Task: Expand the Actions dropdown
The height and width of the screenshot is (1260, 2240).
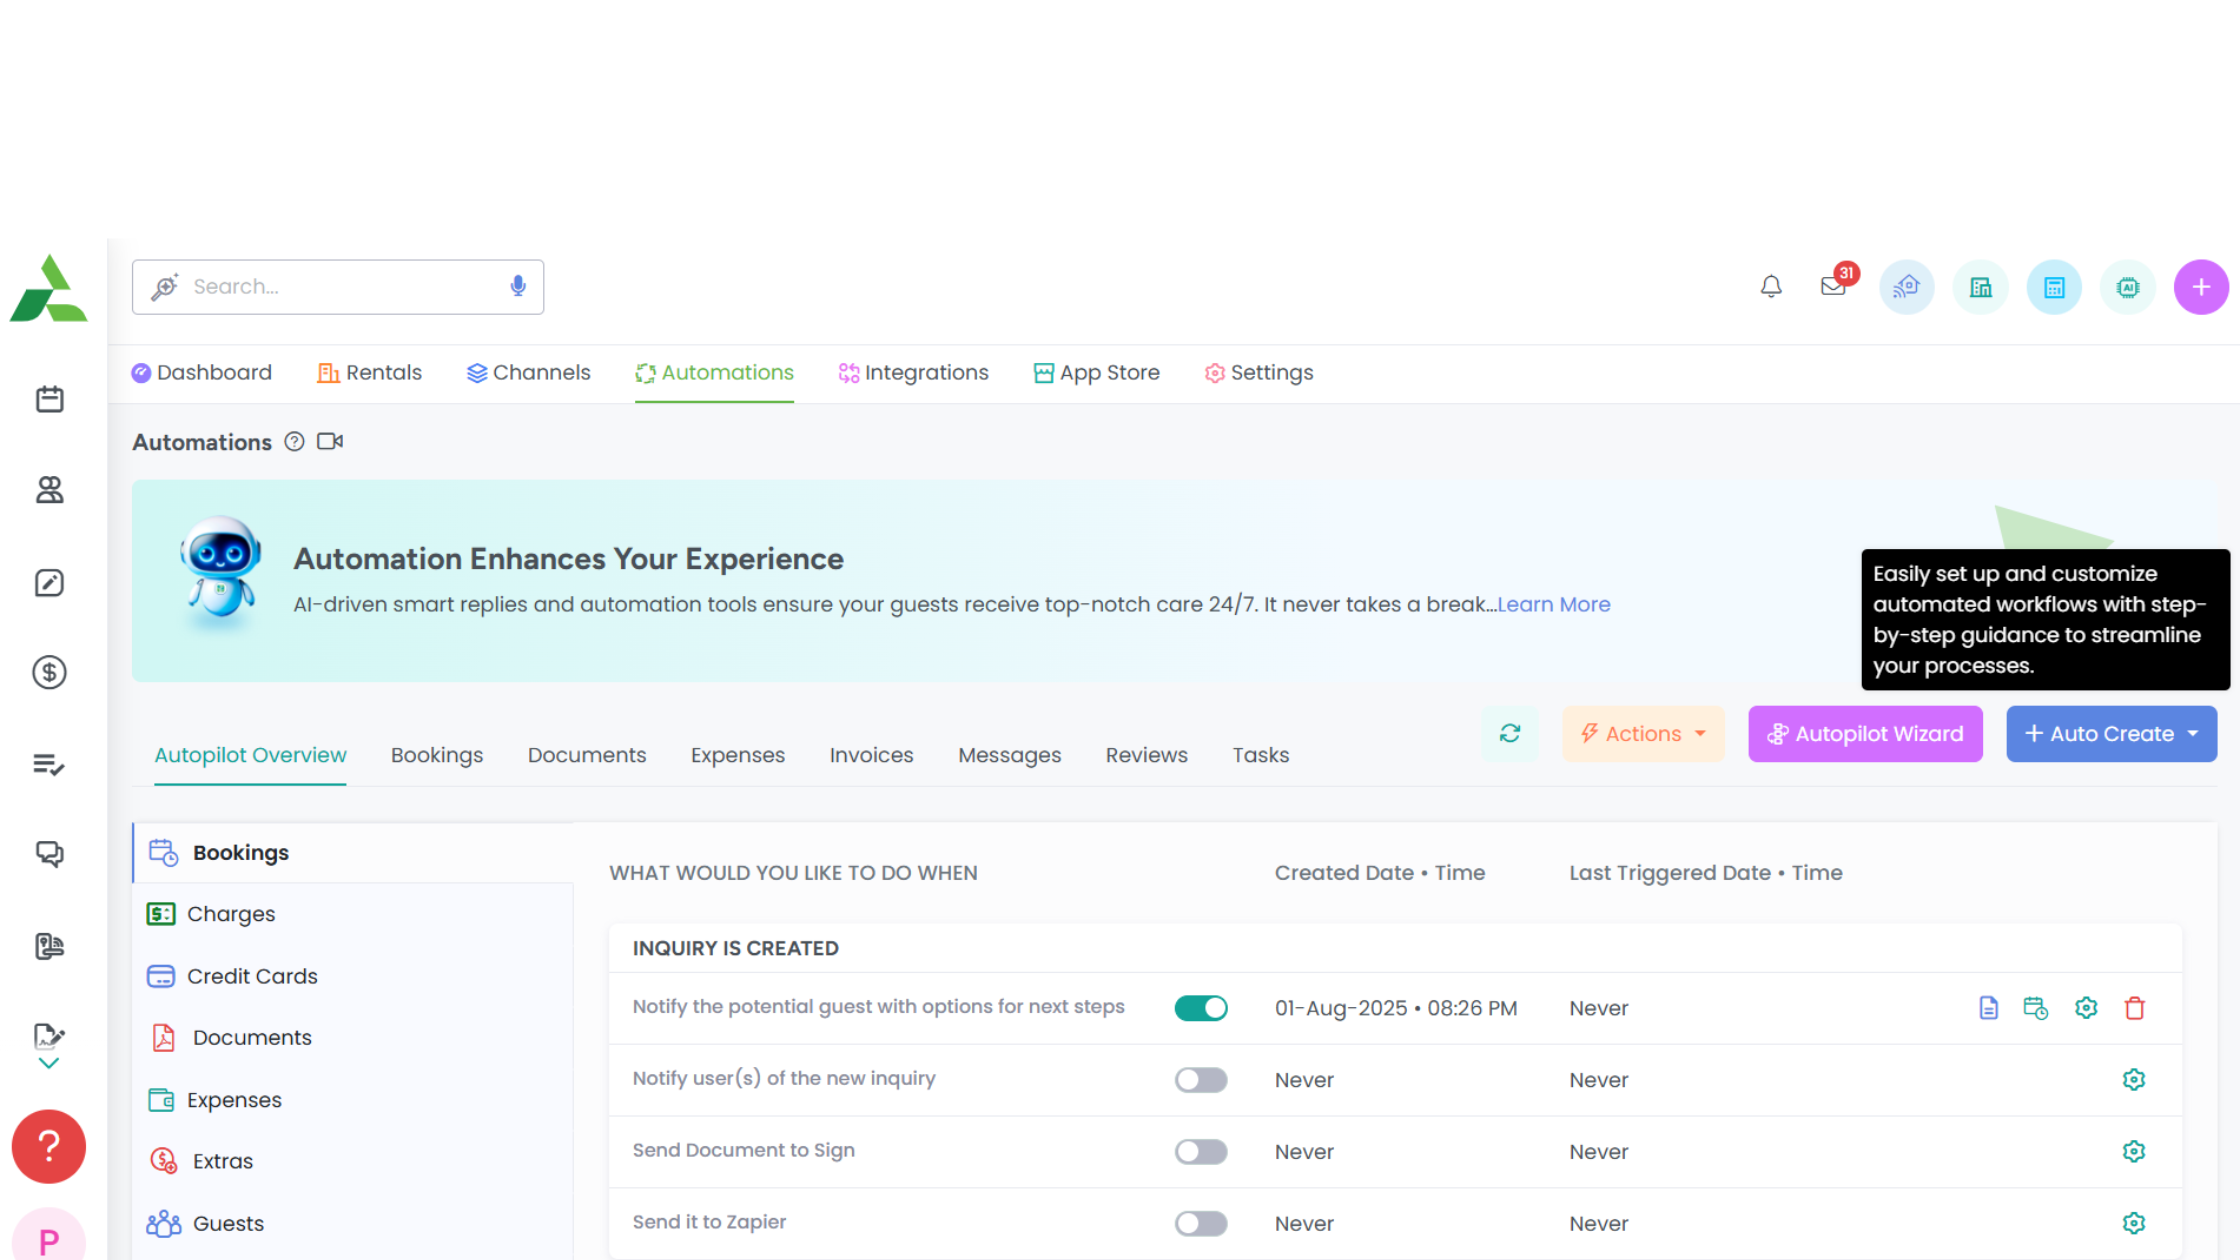Action: click(x=1643, y=734)
